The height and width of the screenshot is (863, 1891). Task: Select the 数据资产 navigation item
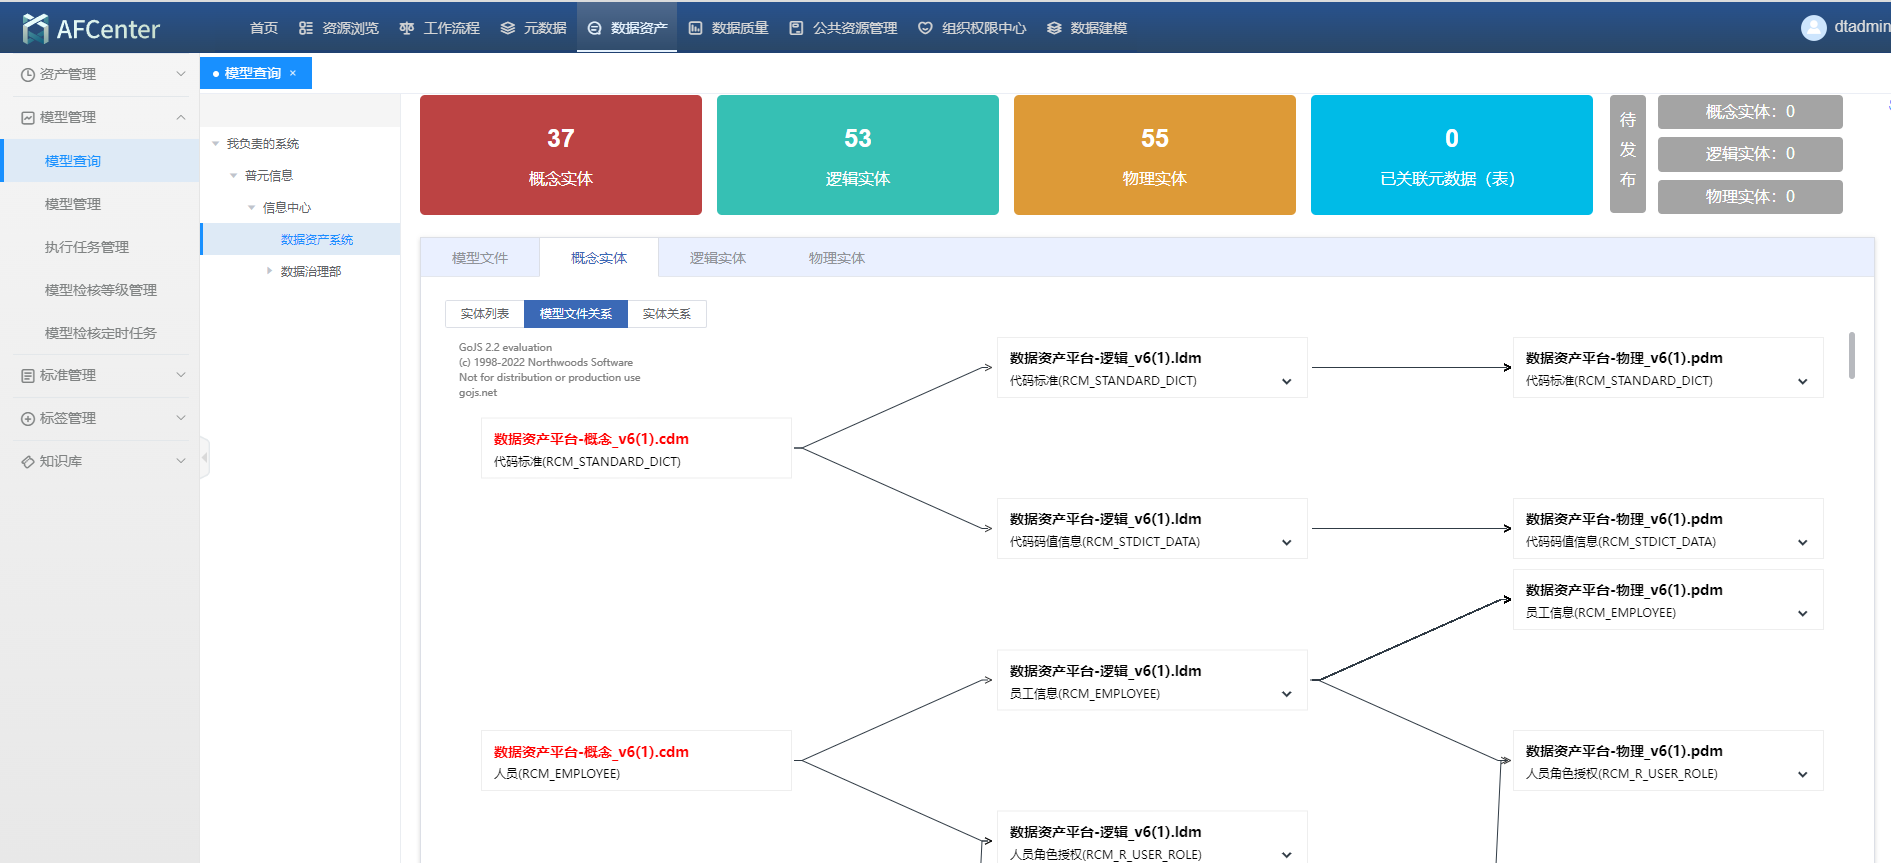[x=627, y=28]
